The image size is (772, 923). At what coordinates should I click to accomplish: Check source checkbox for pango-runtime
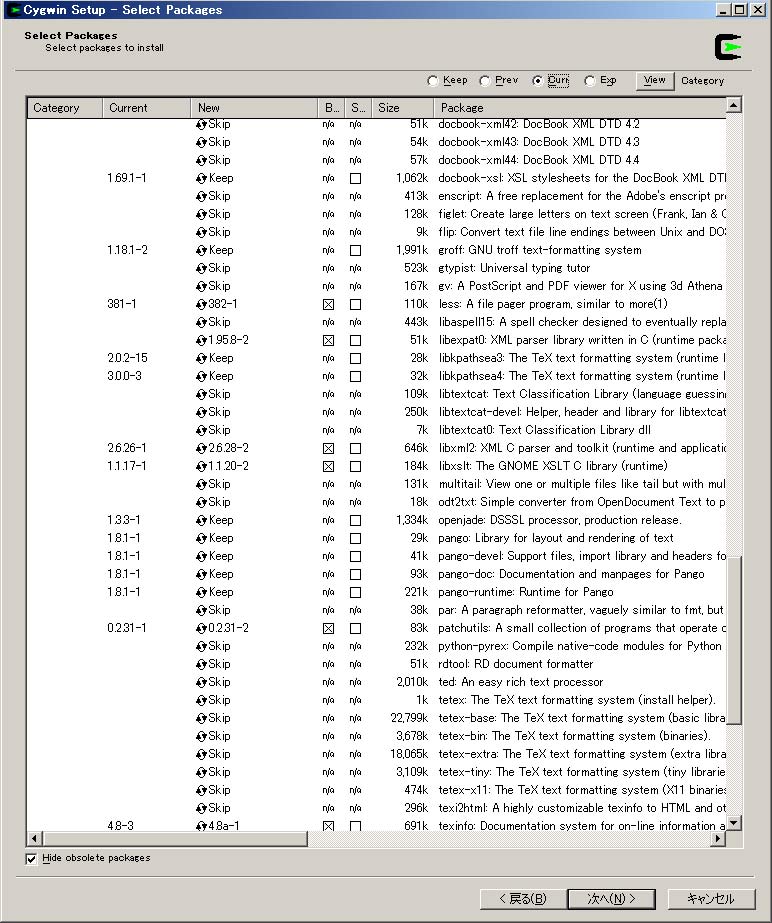(x=356, y=592)
